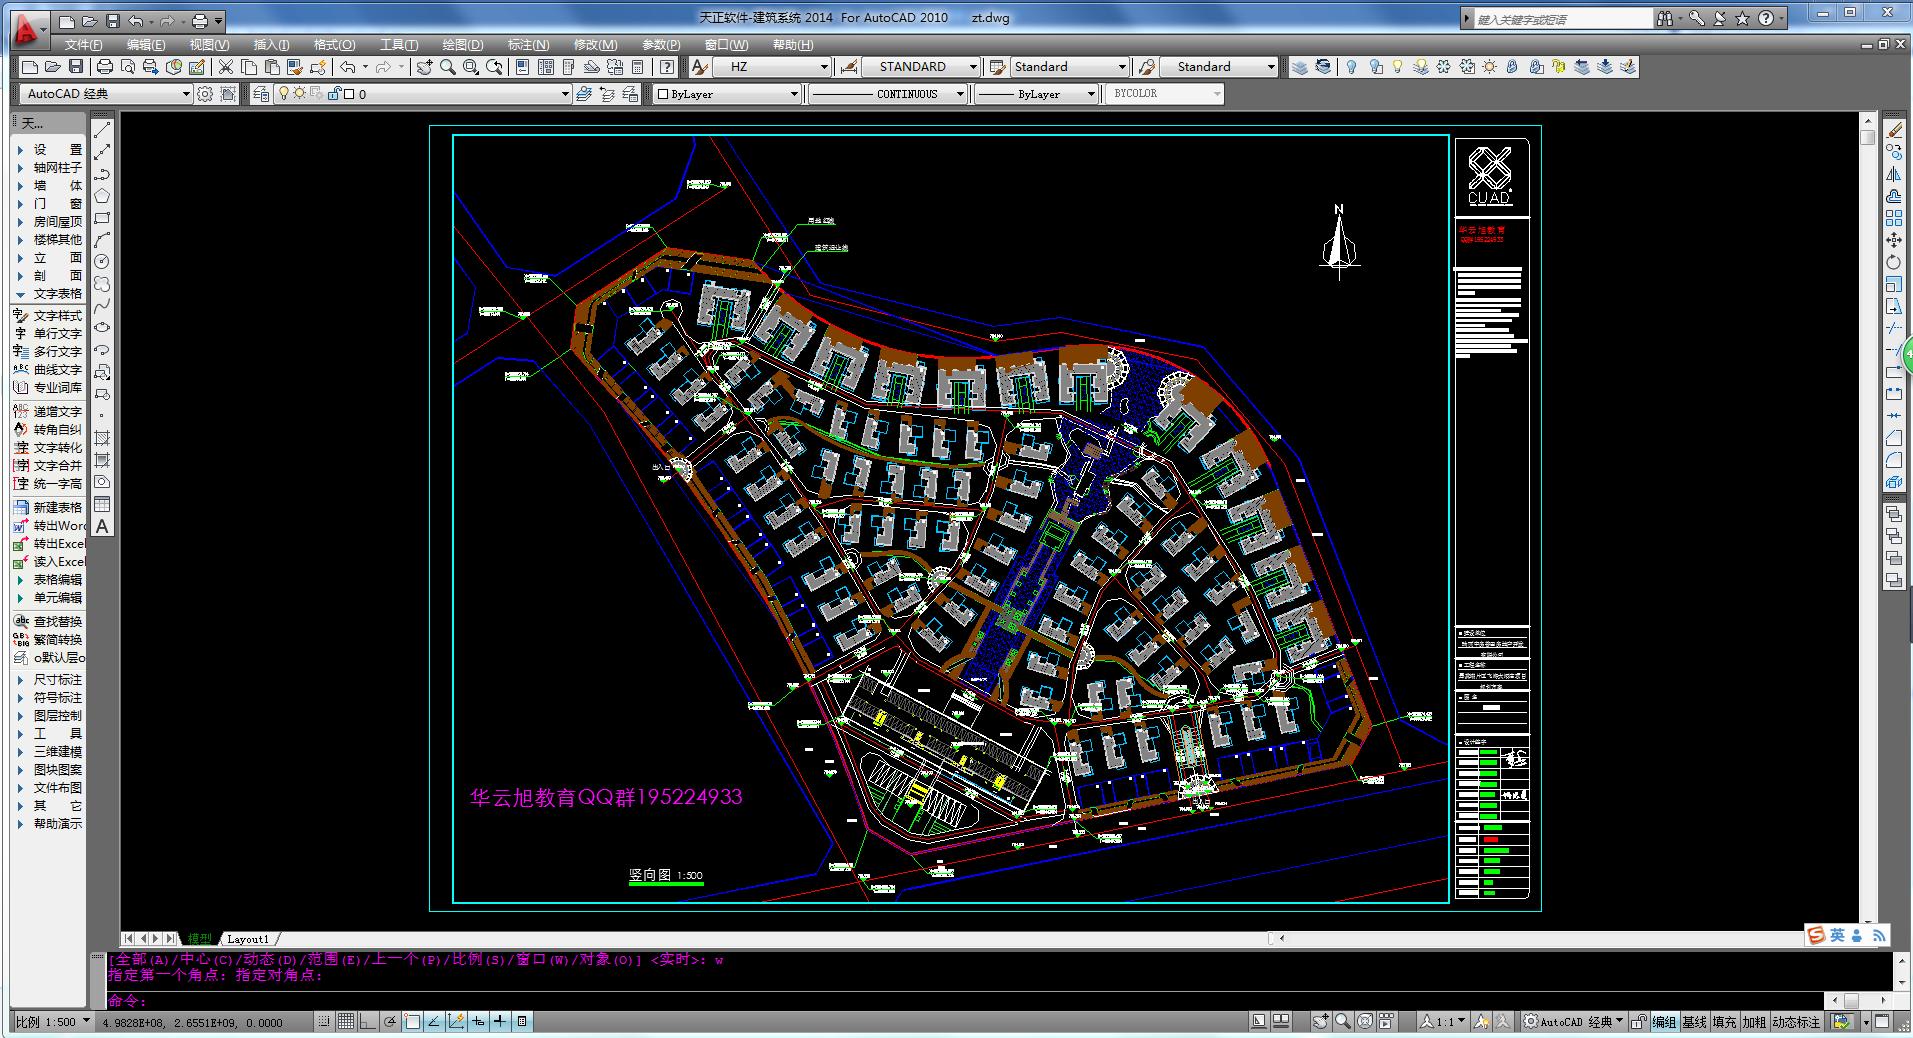Toggle the 编组 status bar button
1913x1038 pixels.
click(x=1664, y=1021)
